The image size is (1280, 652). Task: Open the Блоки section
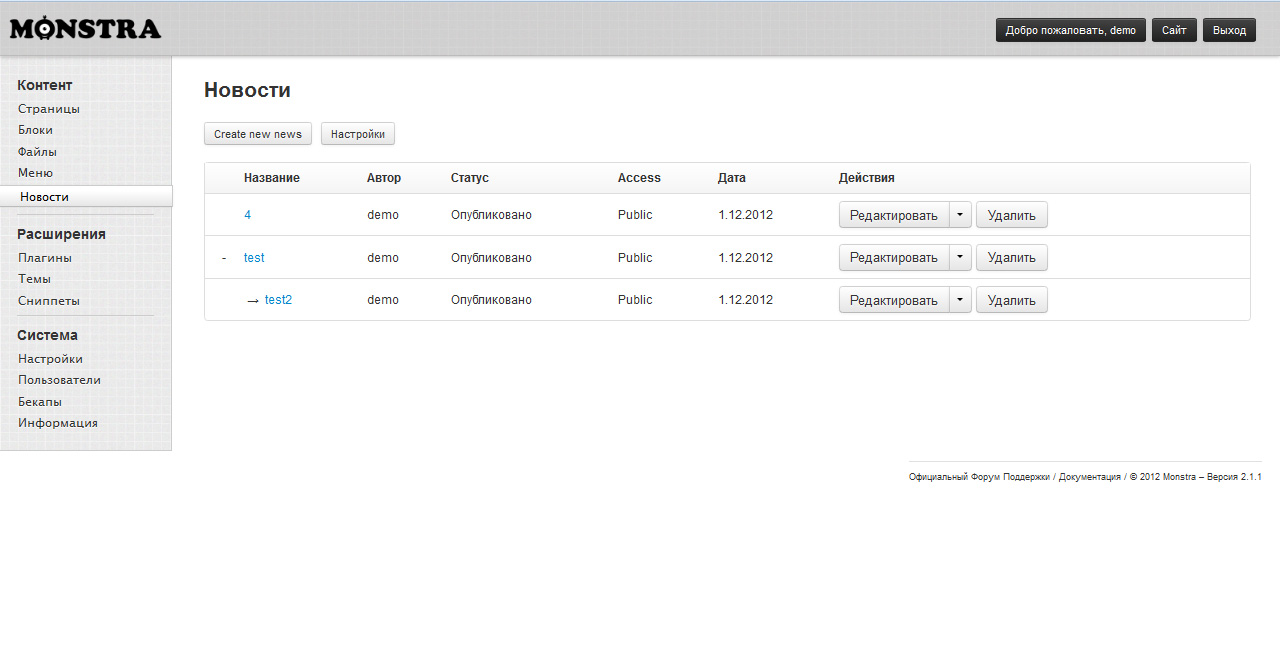tap(35, 129)
